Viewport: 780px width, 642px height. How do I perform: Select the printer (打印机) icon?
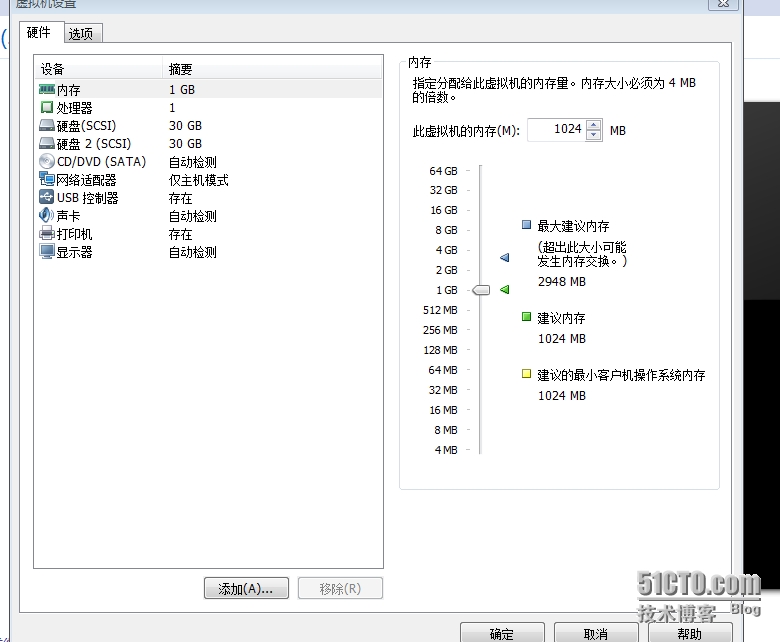pyautogui.click(x=47, y=233)
